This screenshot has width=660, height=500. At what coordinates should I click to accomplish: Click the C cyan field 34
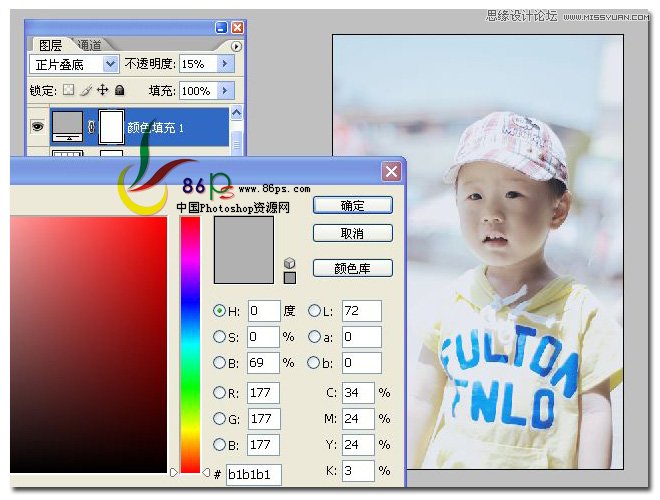point(358,393)
